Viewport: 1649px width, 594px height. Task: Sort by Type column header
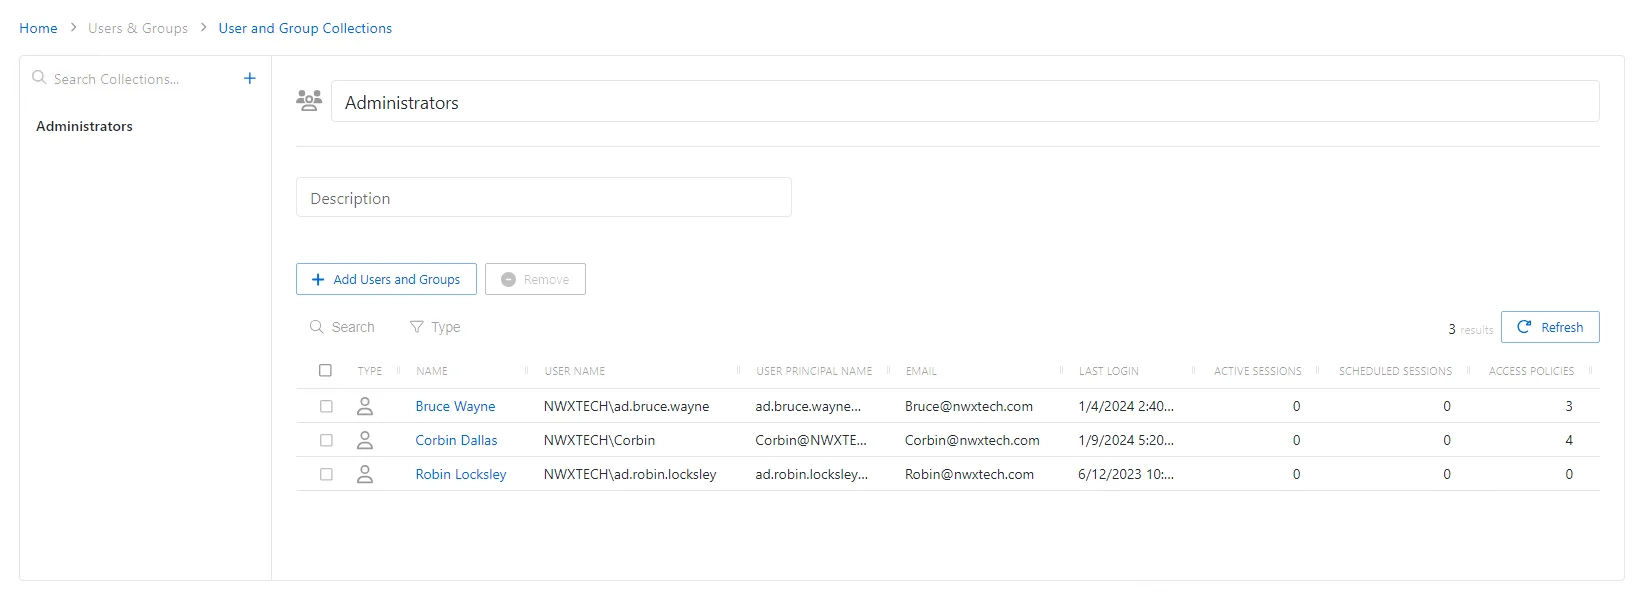[370, 371]
